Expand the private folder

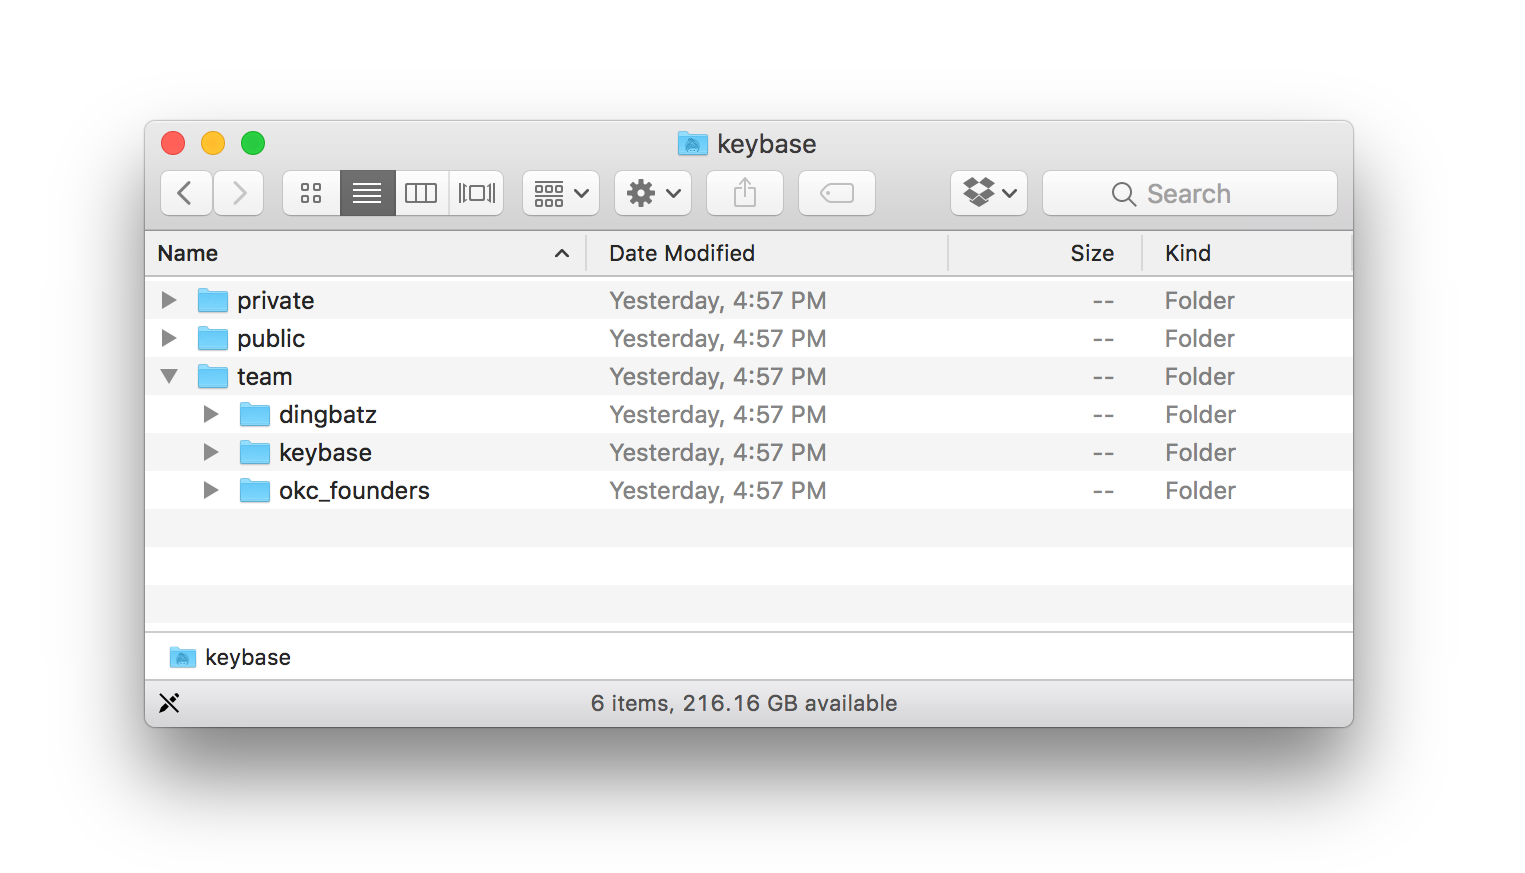pos(169,300)
